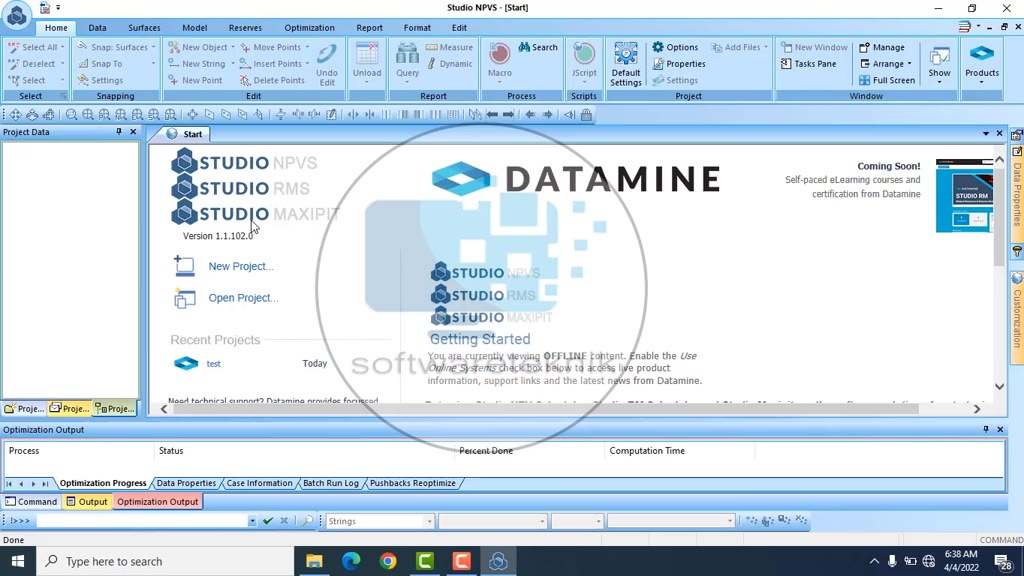Open Default Settings in Project group

click(x=626, y=64)
